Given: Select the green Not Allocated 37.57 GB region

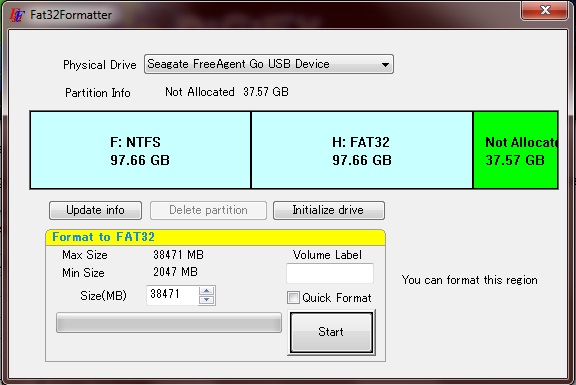Looking at the screenshot, I should tap(516, 150).
